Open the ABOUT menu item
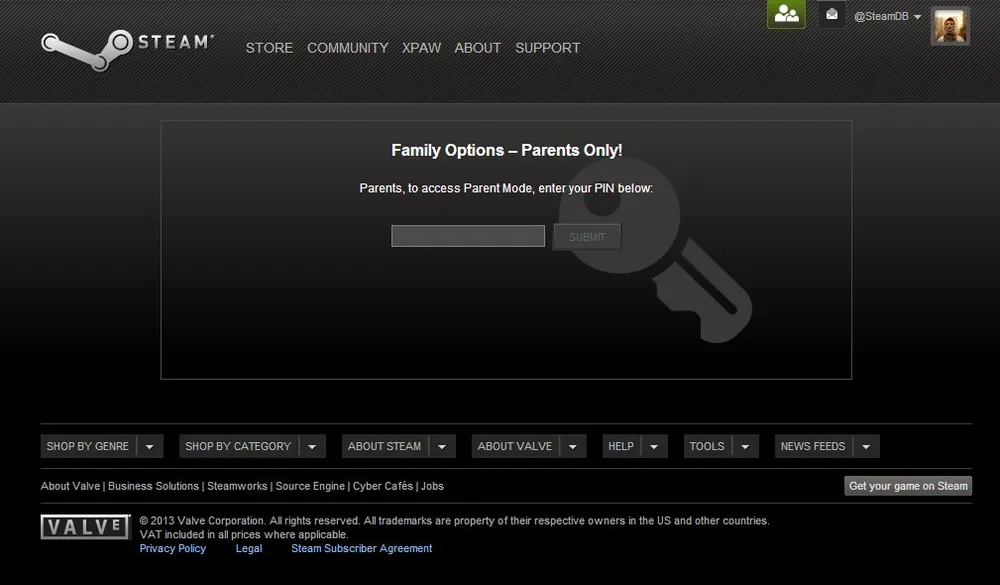The height and width of the screenshot is (585, 1000). 478,48
